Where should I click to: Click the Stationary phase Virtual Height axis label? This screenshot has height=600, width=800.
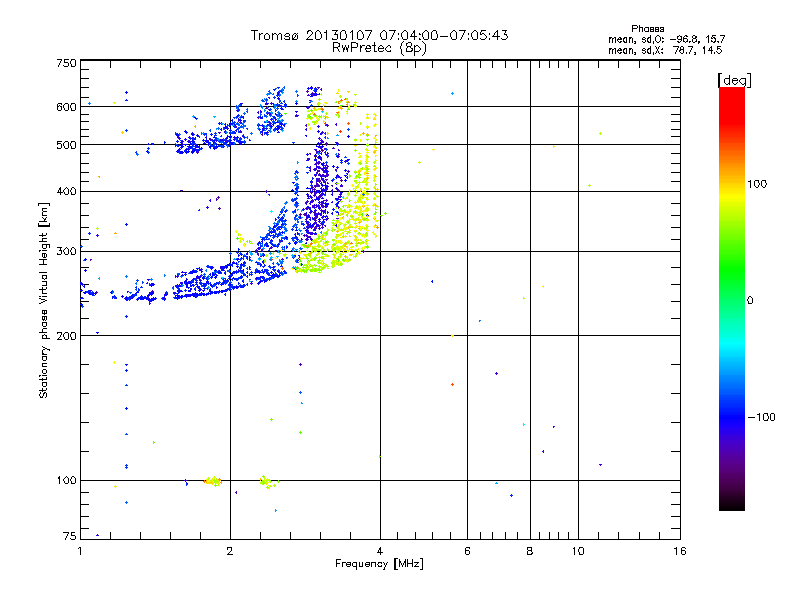click(x=45, y=300)
